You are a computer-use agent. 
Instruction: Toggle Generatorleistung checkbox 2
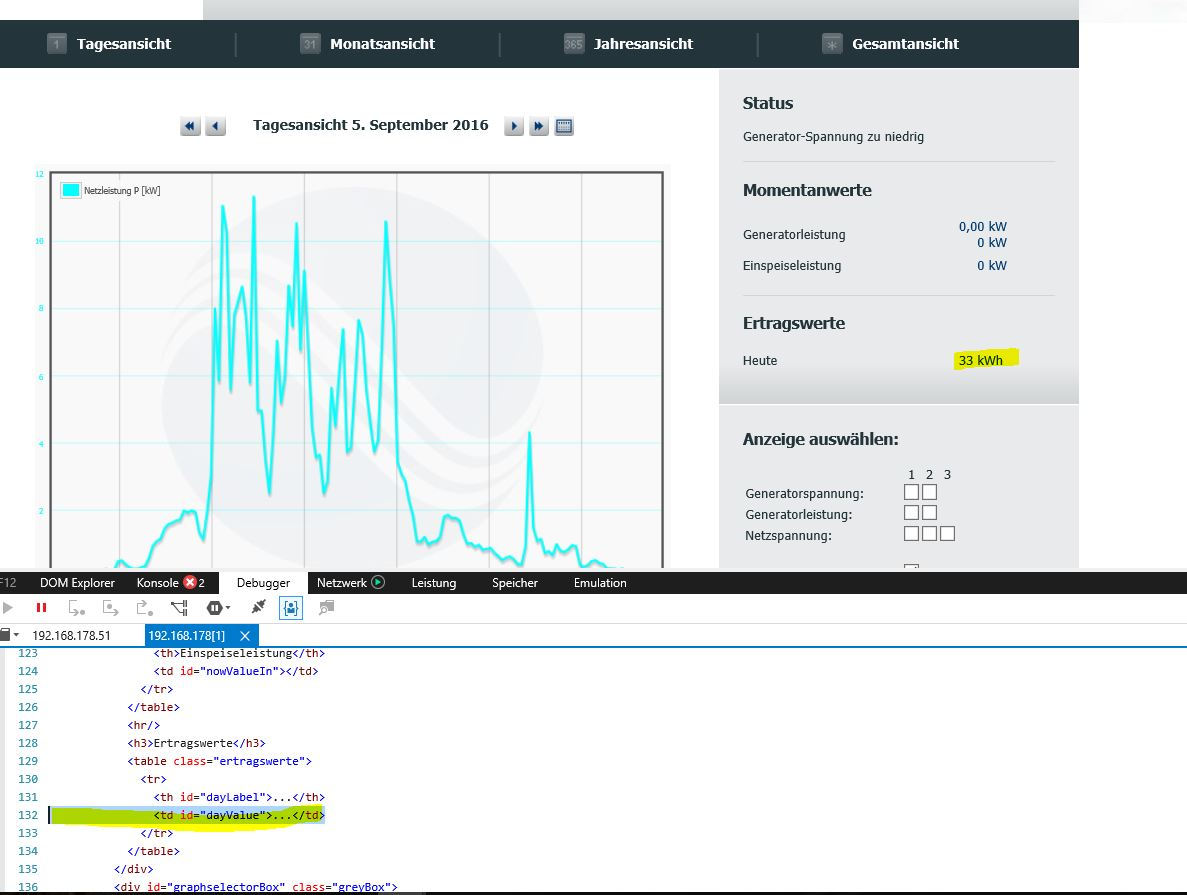click(930, 513)
